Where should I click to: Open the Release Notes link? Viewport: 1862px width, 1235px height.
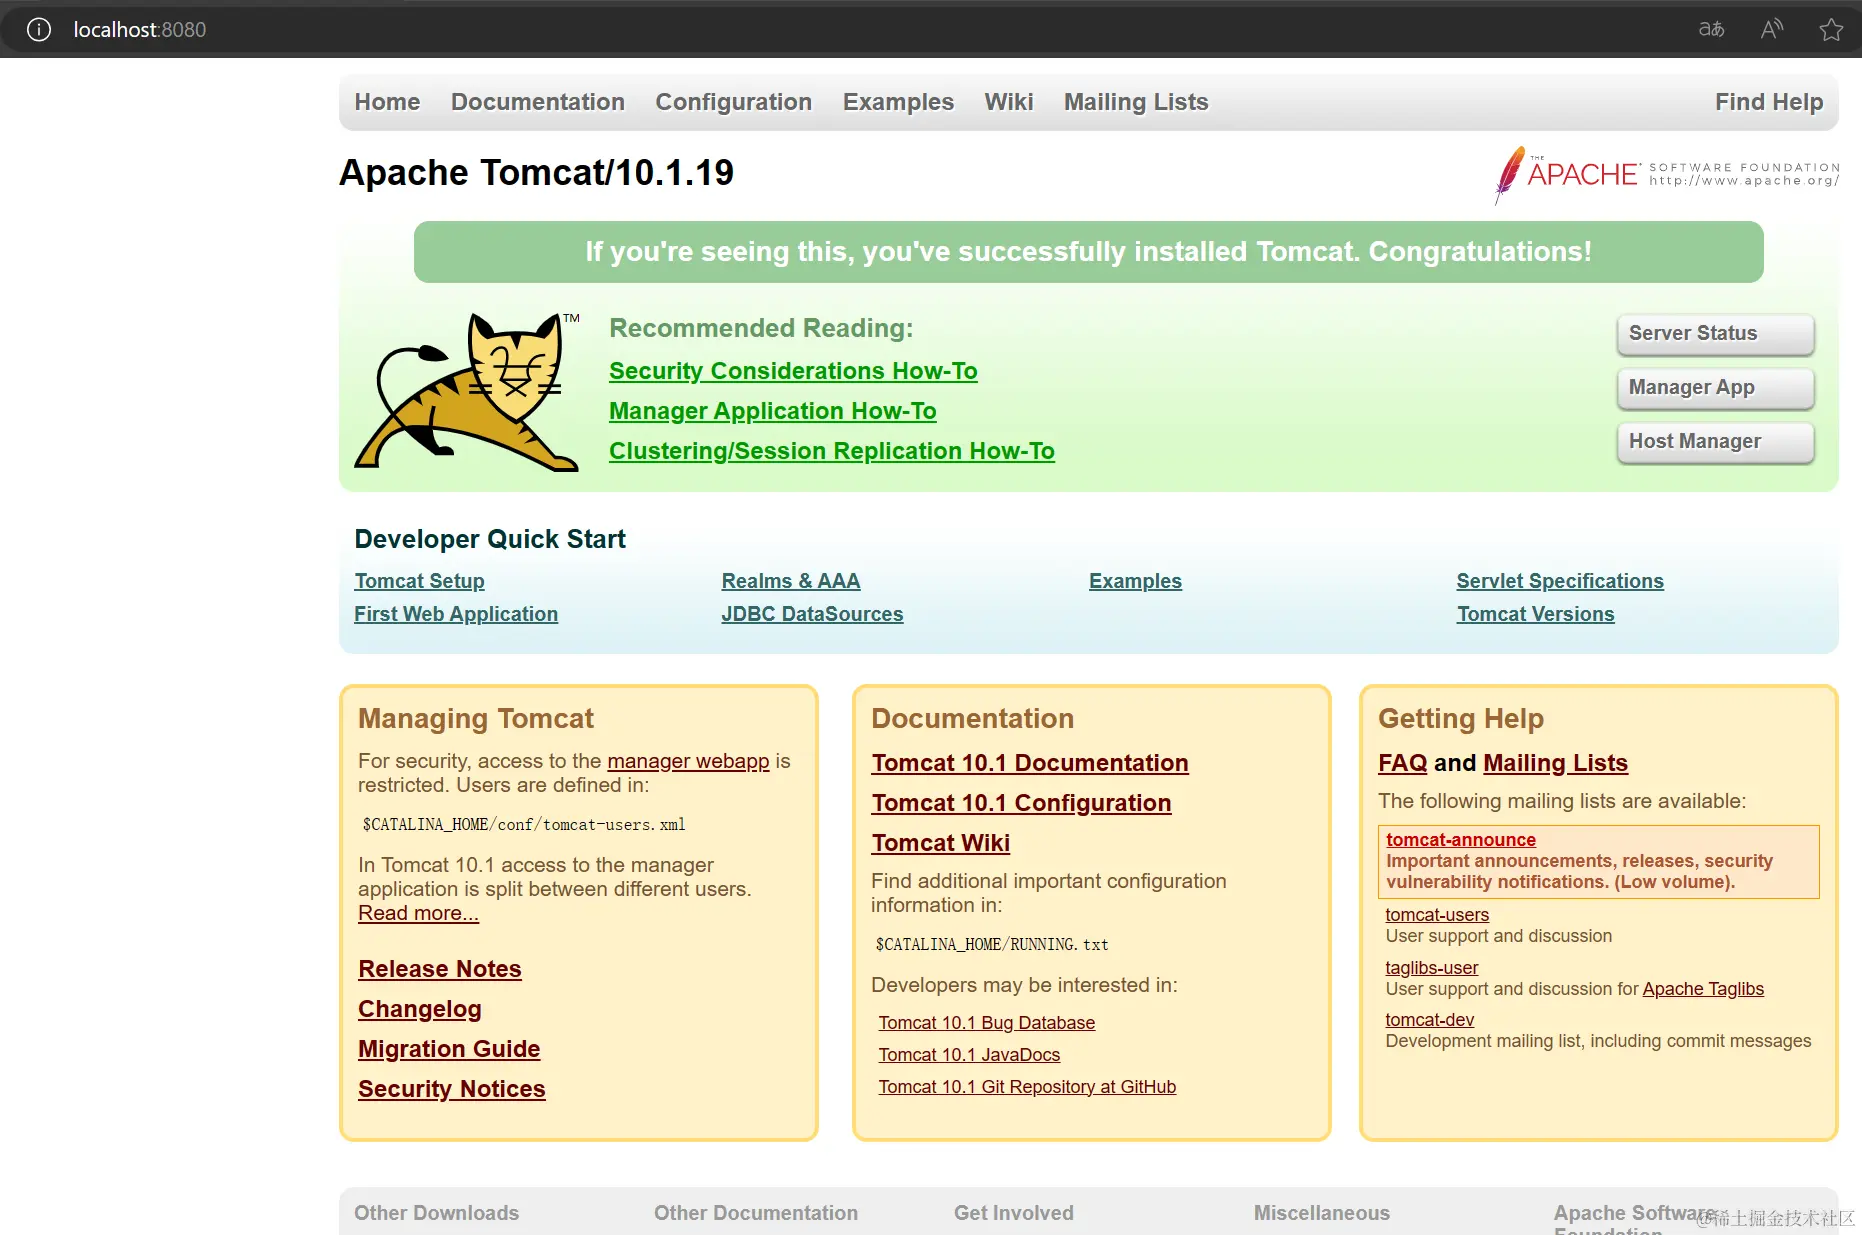[x=440, y=969]
